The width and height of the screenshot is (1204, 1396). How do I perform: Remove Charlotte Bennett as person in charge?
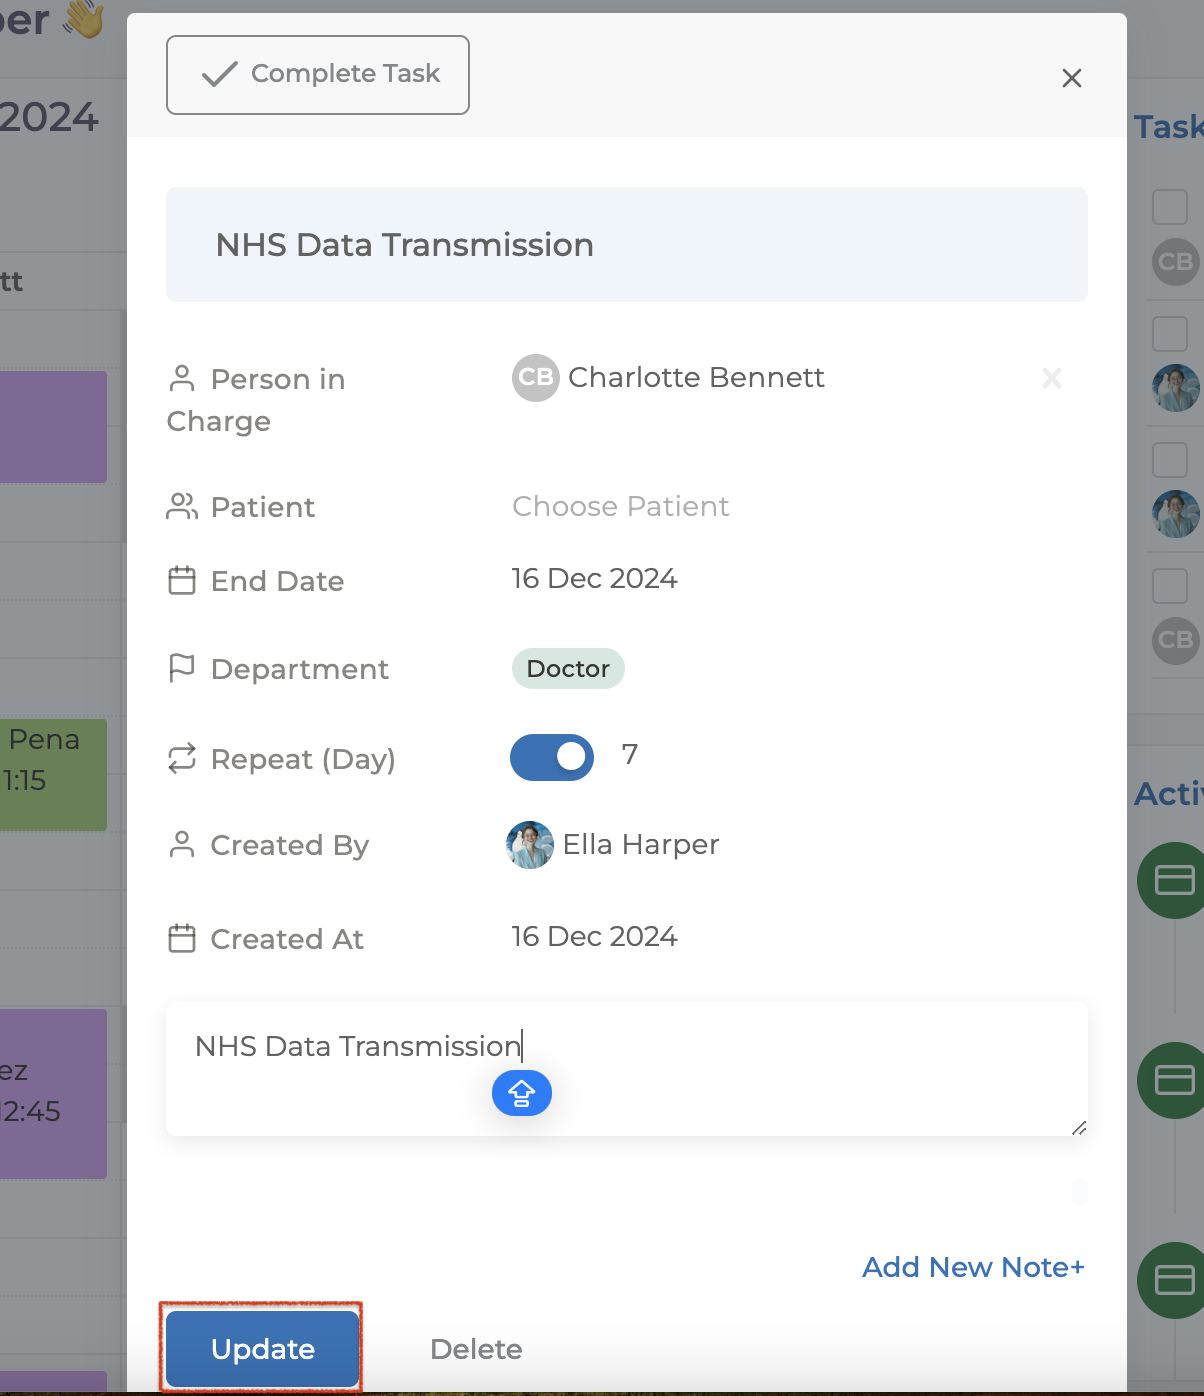point(1051,378)
